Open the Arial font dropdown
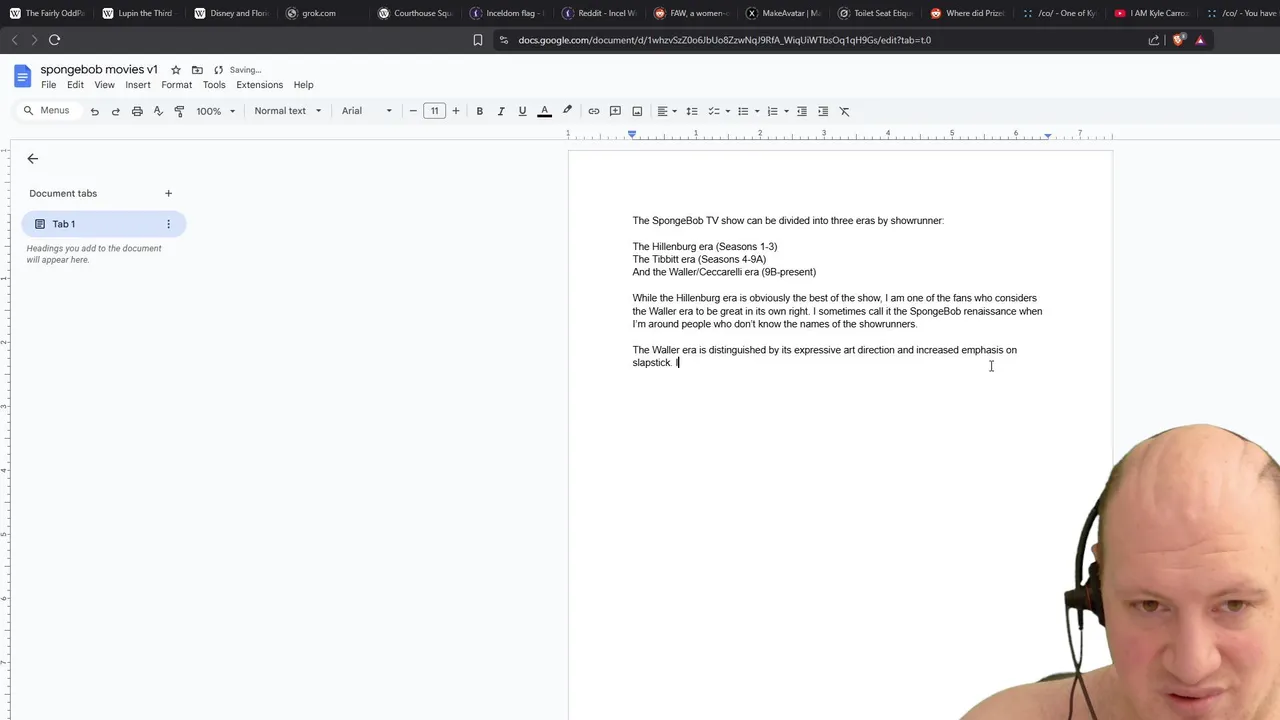 tap(367, 111)
